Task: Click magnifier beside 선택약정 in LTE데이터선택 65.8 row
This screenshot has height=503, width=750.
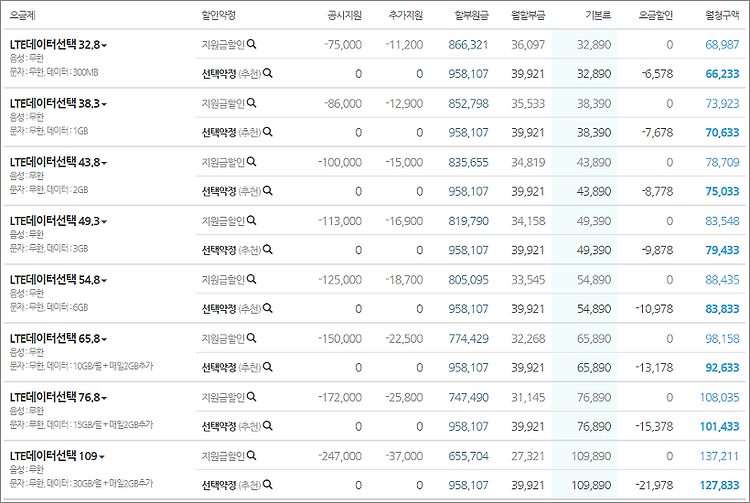Action: pos(268,368)
